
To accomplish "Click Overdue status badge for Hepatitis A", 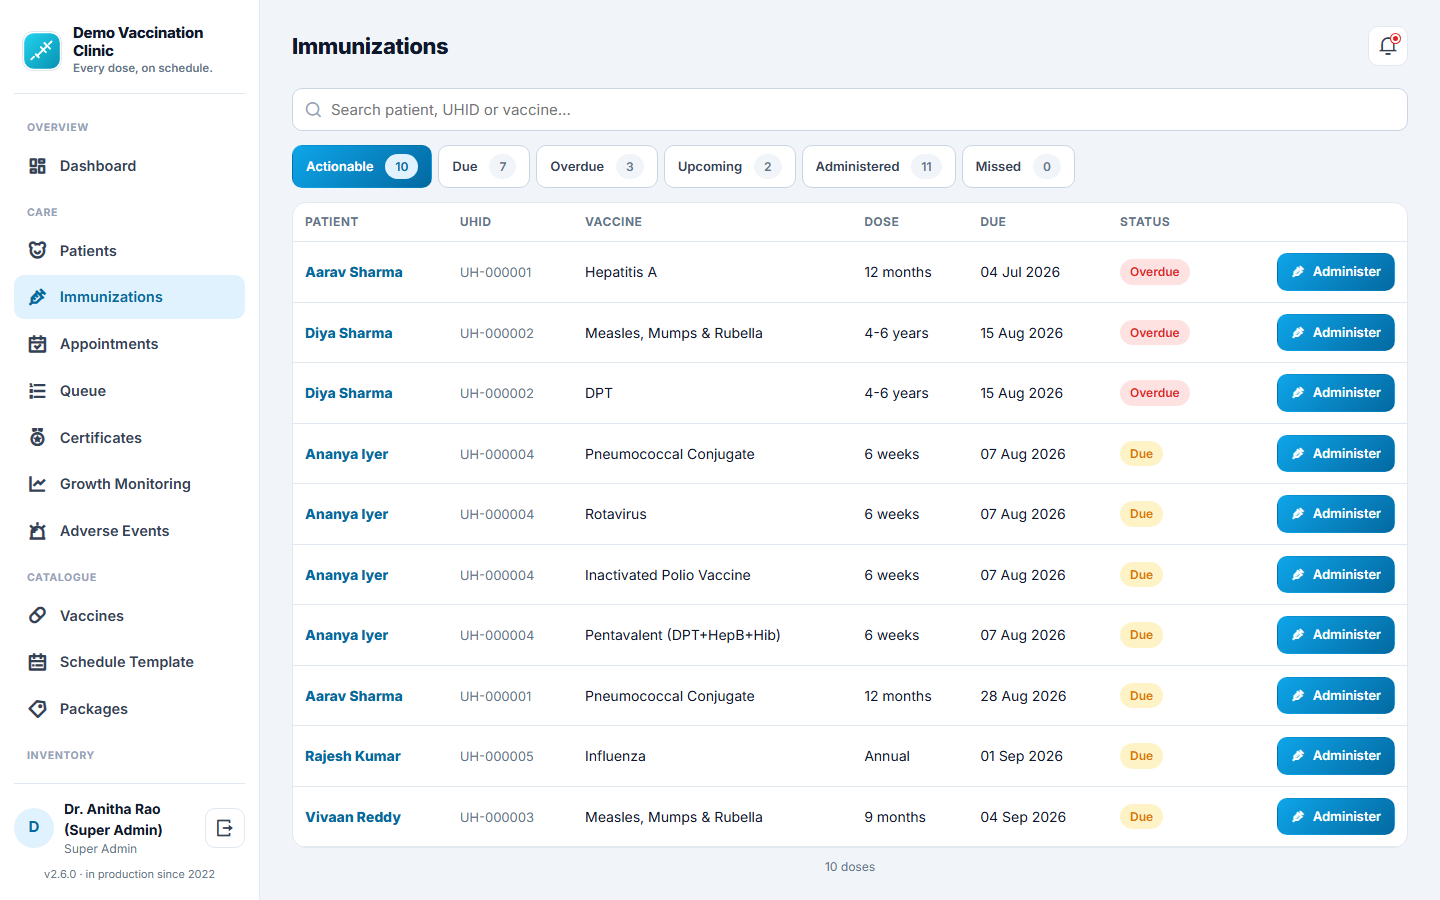I will coord(1154,272).
